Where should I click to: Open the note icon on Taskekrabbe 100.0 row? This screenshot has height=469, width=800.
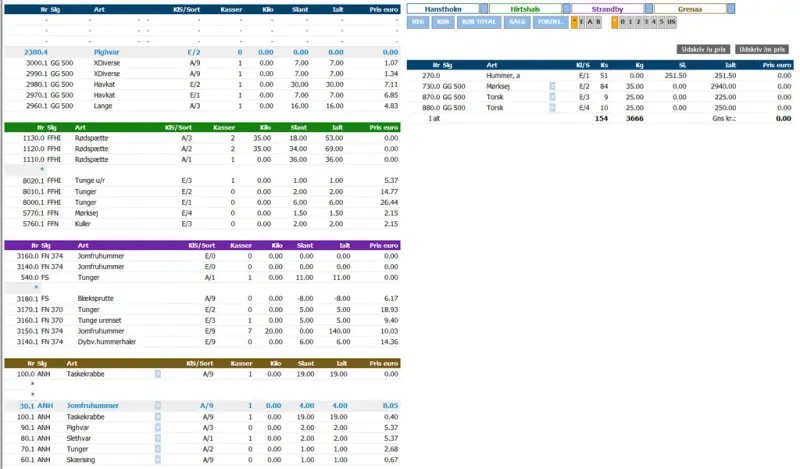pos(158,374)
